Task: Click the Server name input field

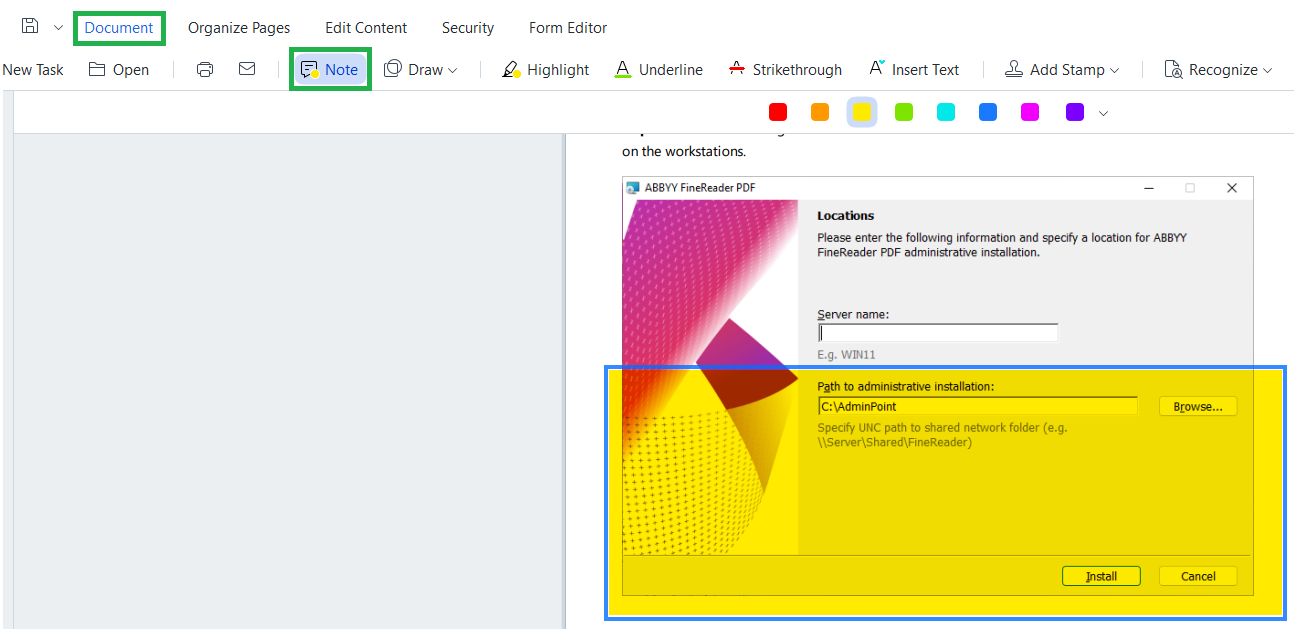Action: [x=938, y=333]
